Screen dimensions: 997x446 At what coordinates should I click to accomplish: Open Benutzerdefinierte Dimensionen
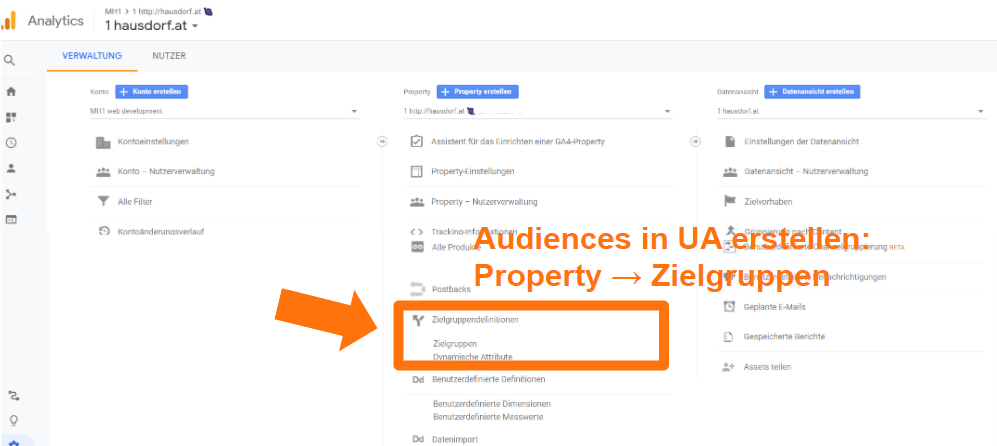(492, 403)
